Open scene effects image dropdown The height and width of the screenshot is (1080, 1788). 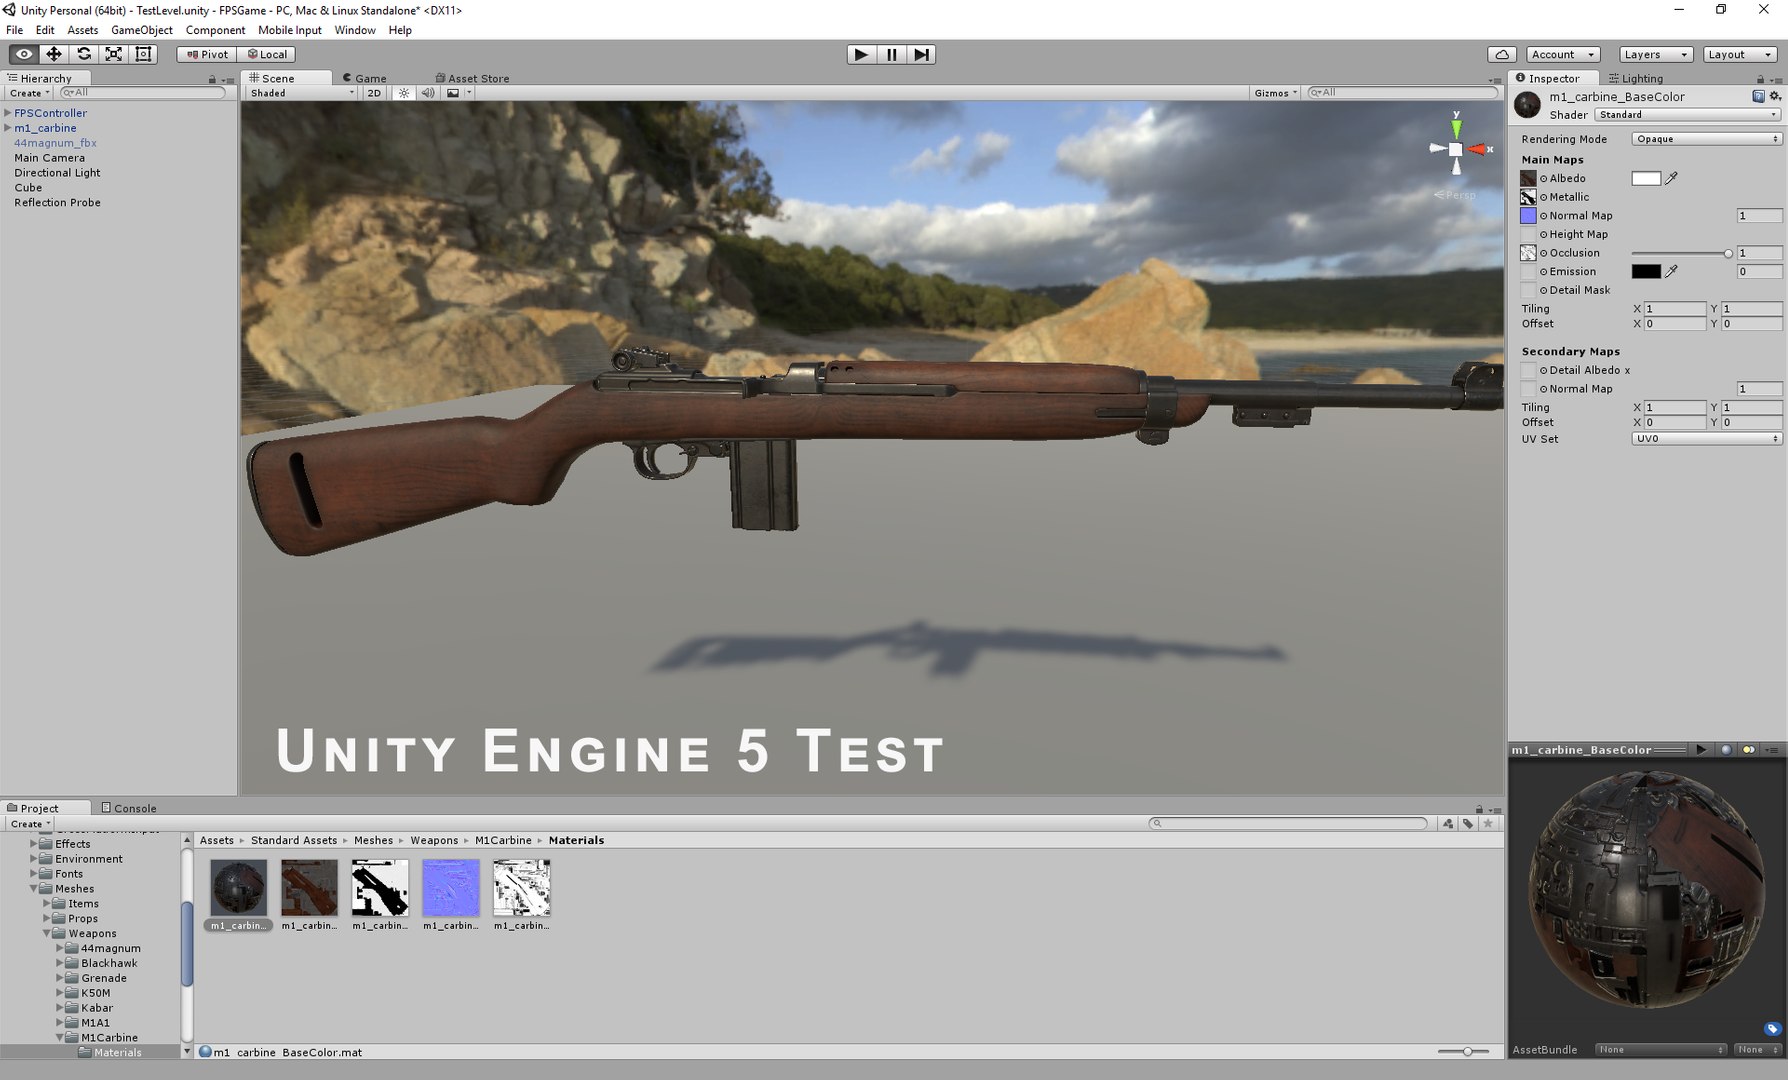pyautogui.click(x=459, y=93)
